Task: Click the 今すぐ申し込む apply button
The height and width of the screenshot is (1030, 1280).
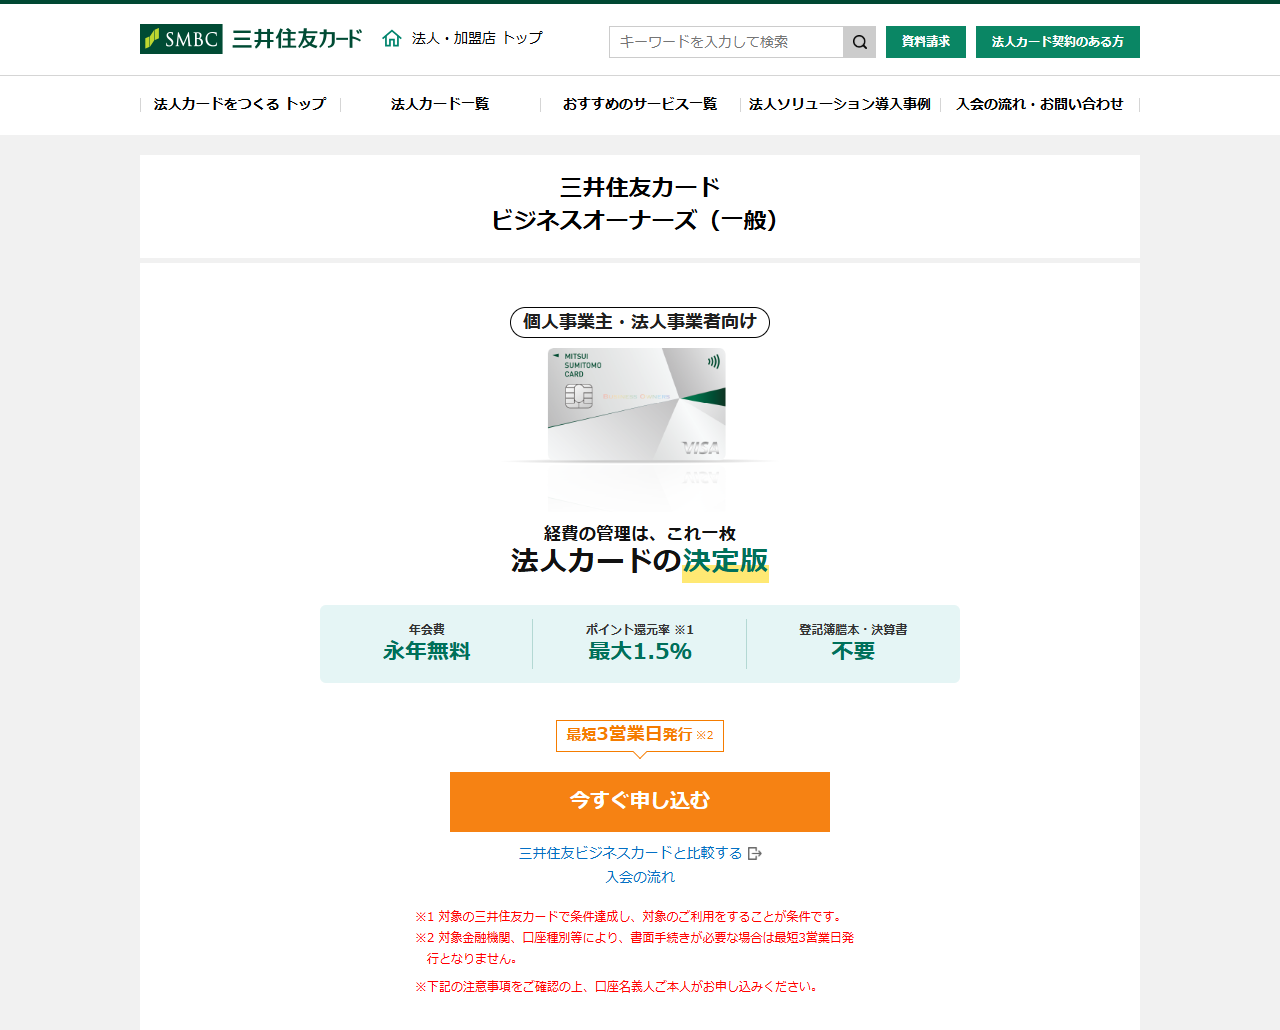Action: pos(640,802)
